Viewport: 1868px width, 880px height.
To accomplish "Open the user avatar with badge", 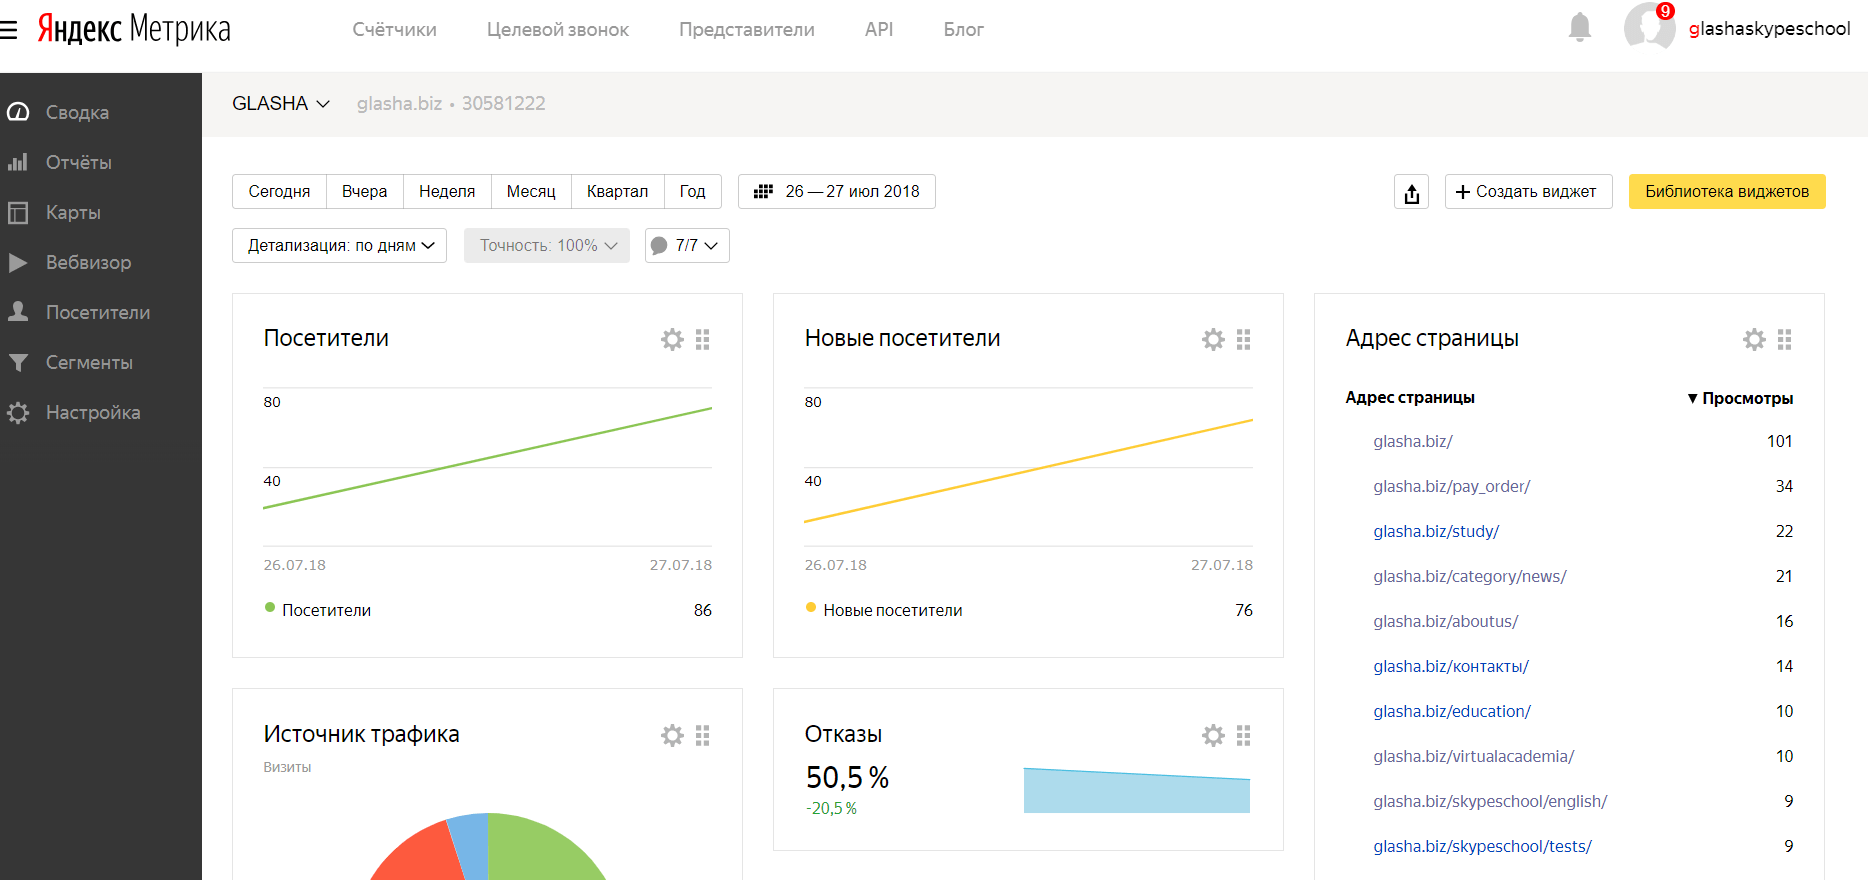I will click(x=1649, y=26).
